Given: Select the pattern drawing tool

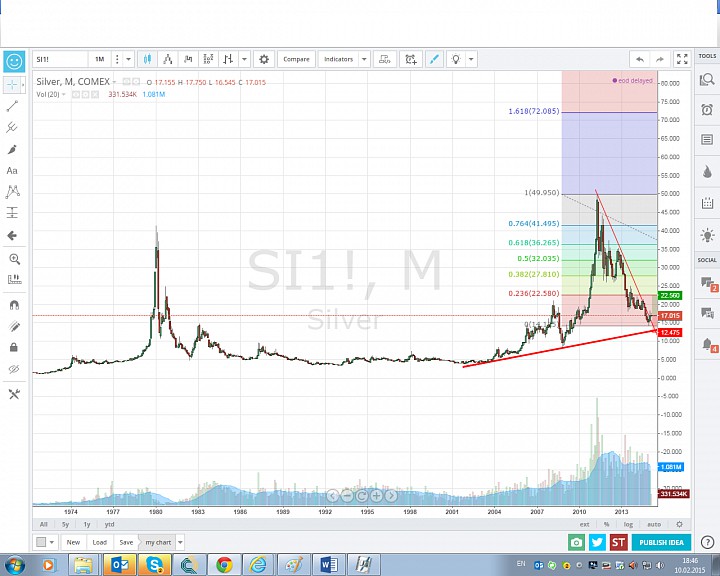Looking at the screenshot, I should coord(12,192).
